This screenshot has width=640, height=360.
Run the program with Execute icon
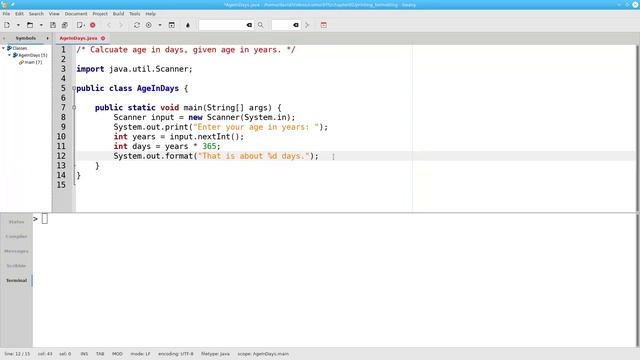172,25
